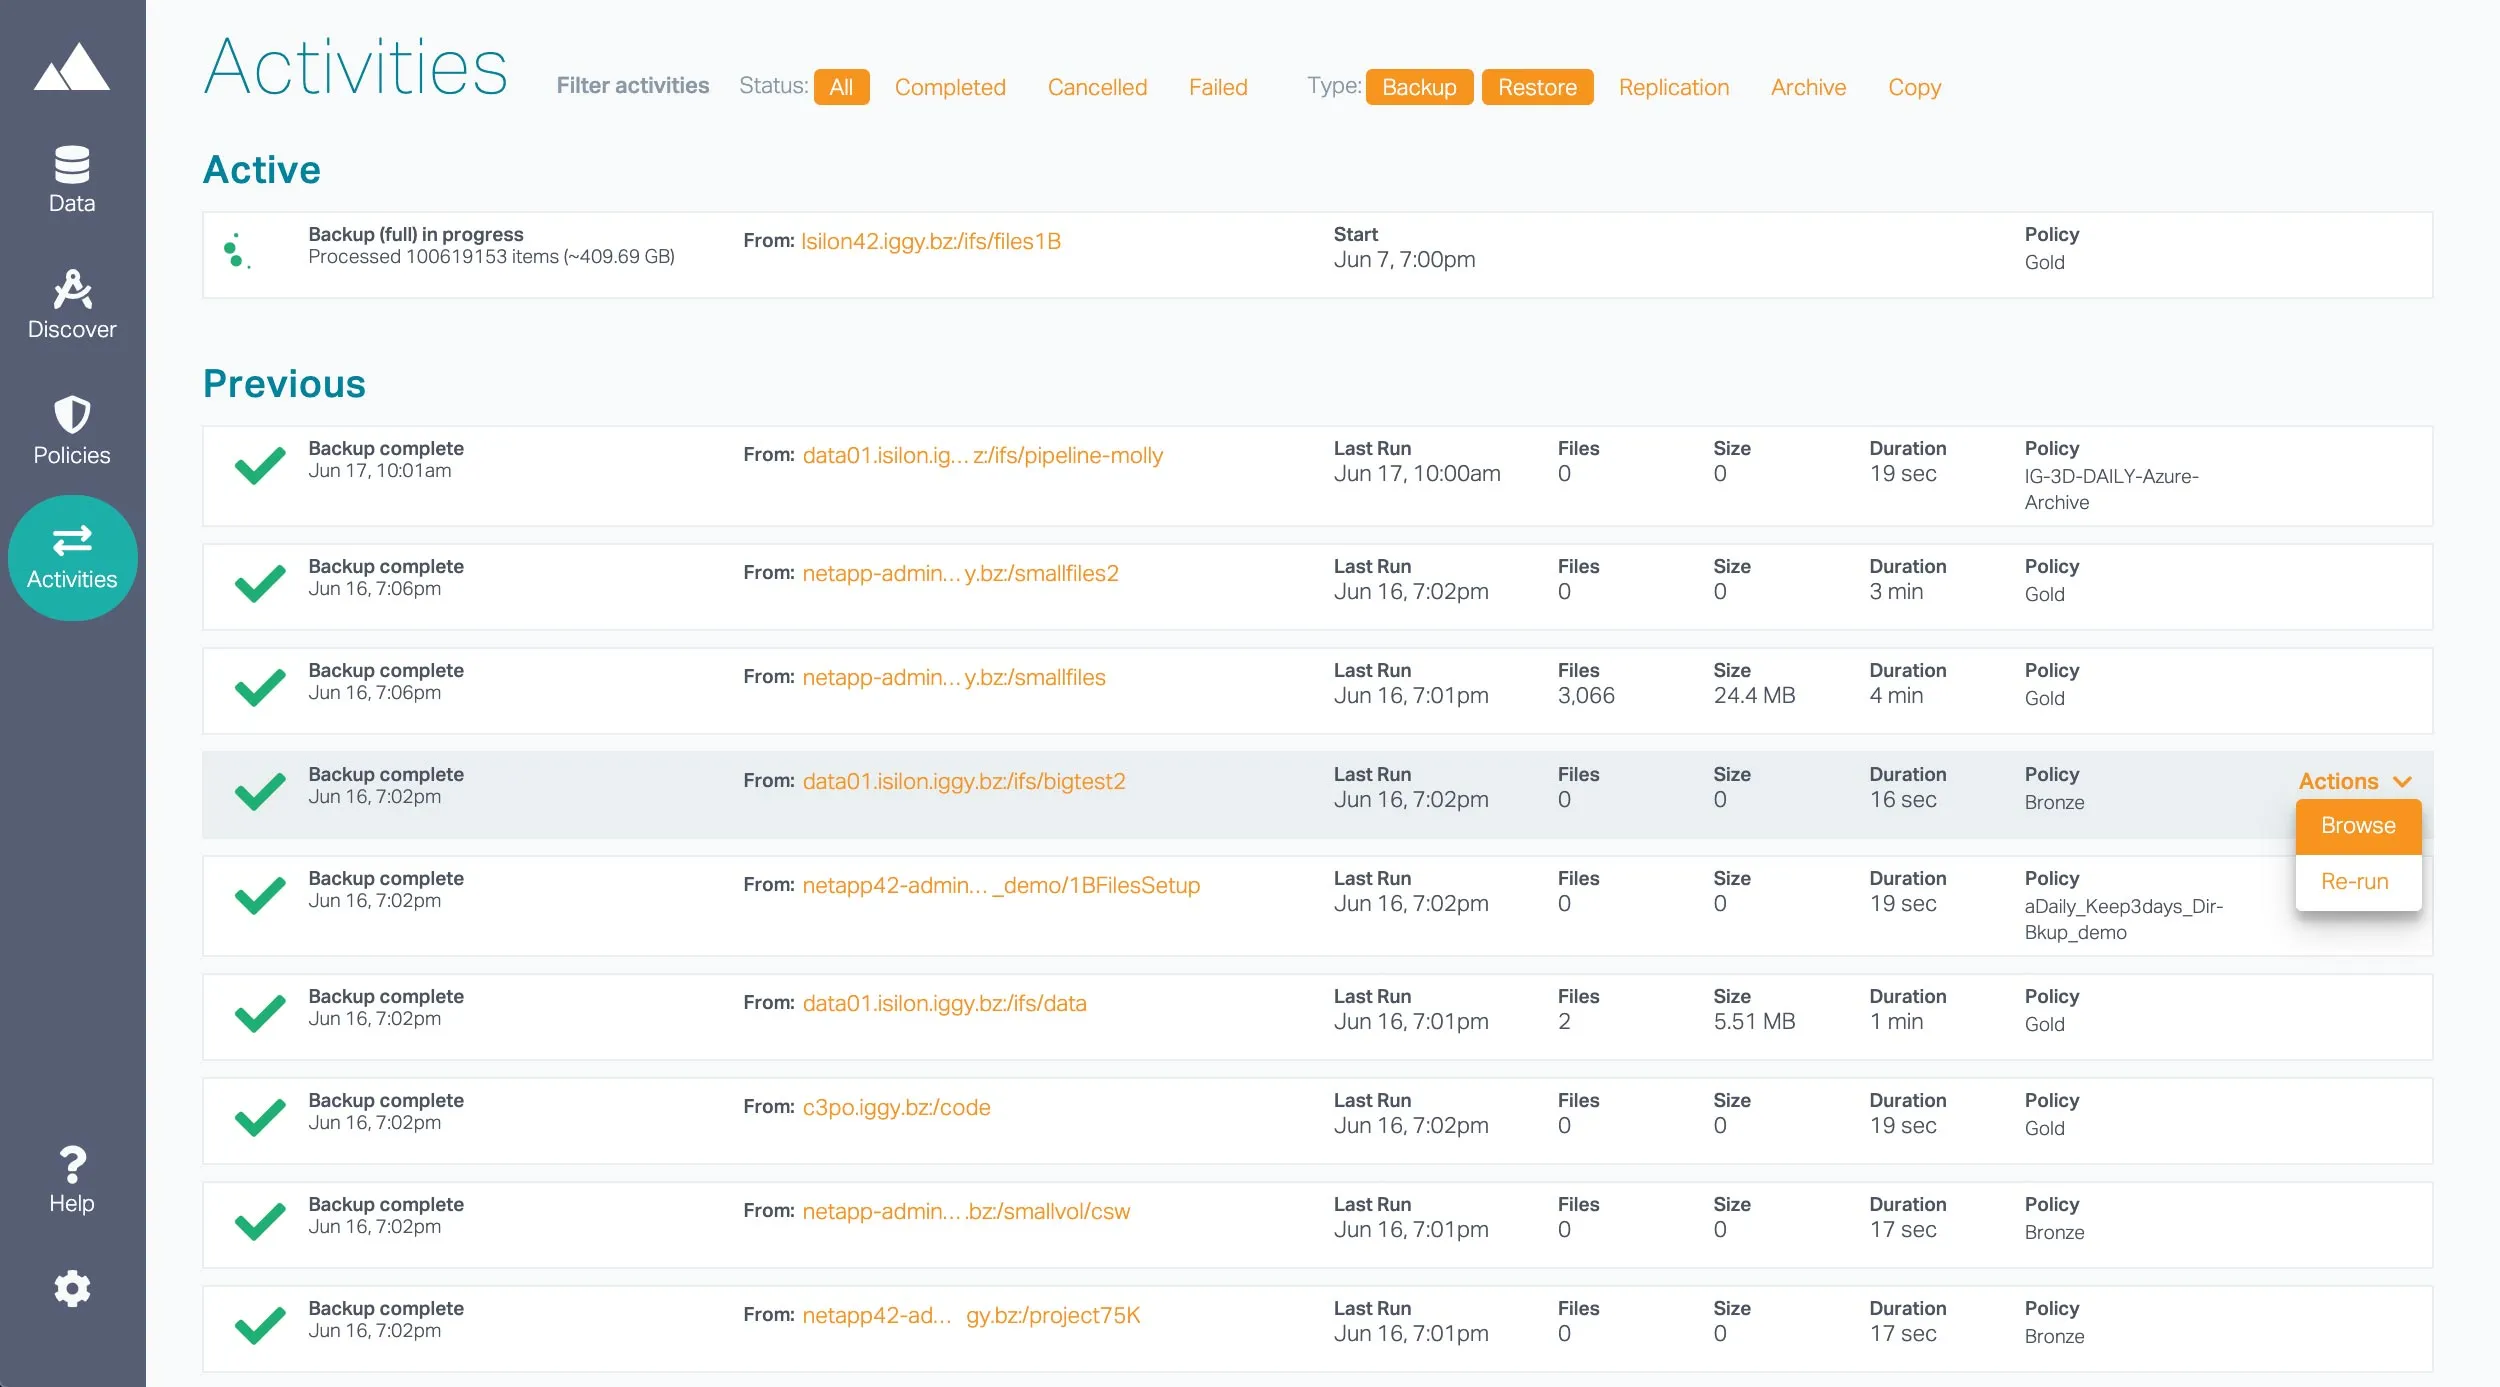2500x1387 pixels.
Task: Enable the Replication type filter
Action: pyautogui.click(x=1674, y=87)
